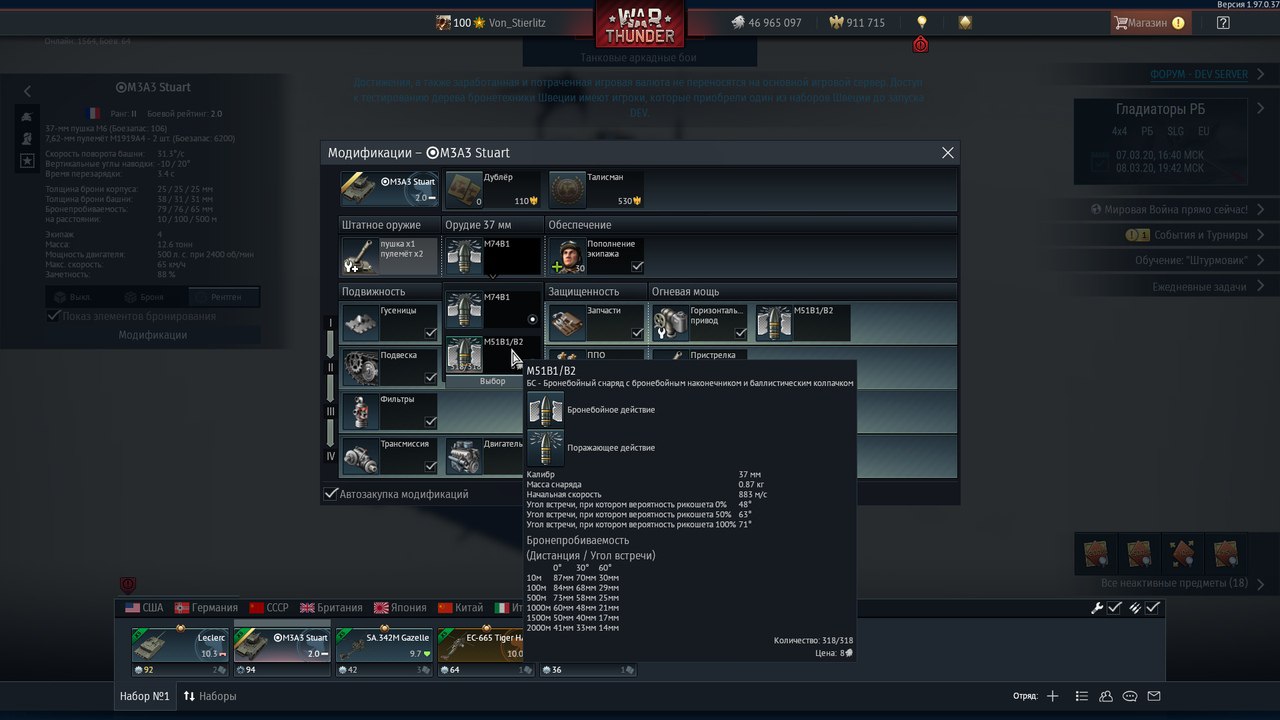Switch to the Германия nation tab
Screen dimensions: 1280x720
(206, 608)
